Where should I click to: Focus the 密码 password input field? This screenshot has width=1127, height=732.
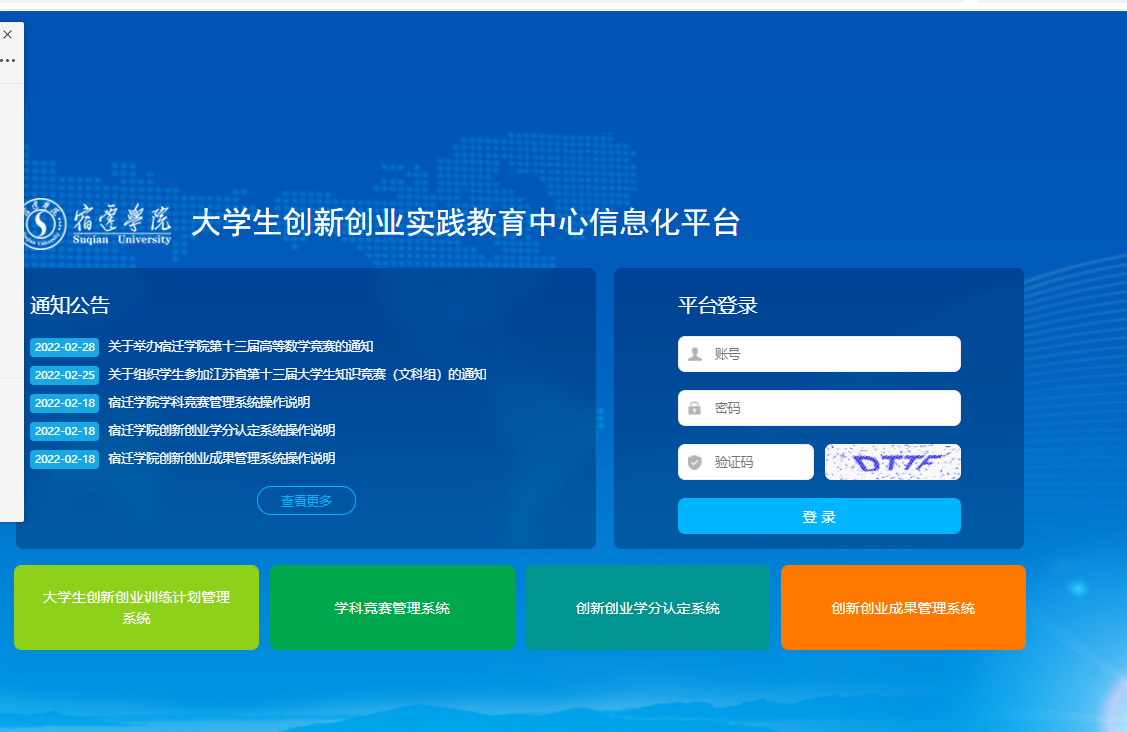[830, 408]
